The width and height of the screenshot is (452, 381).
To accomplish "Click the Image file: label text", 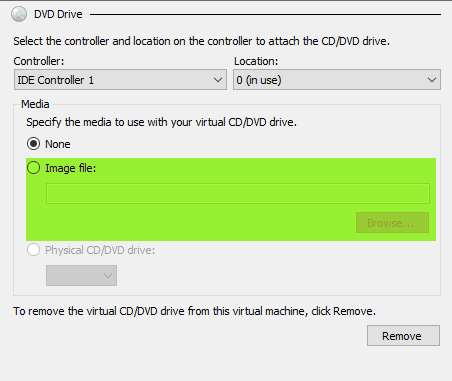I will [71, 168].
